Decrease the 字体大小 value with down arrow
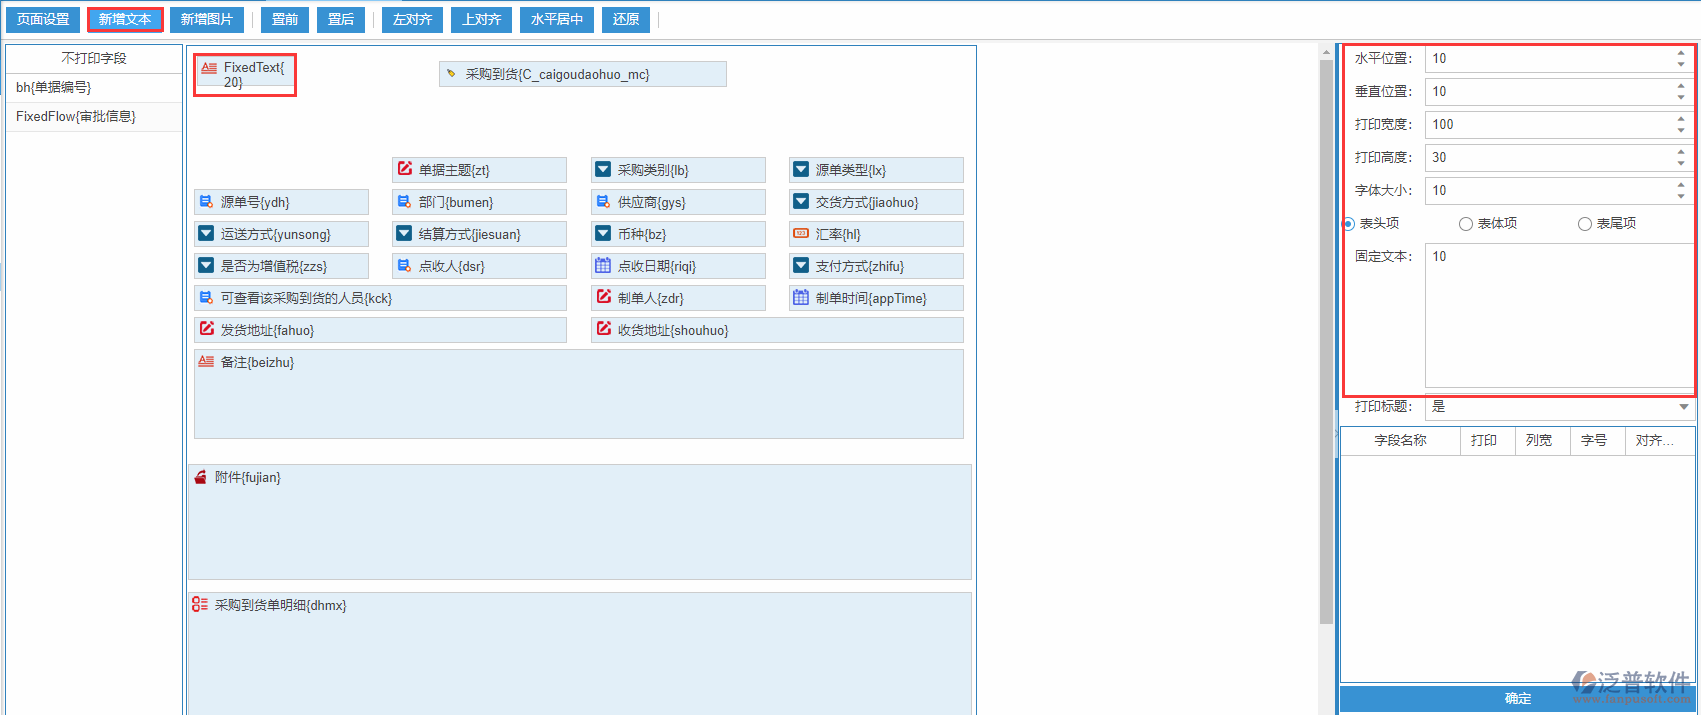 point(1681,196)
